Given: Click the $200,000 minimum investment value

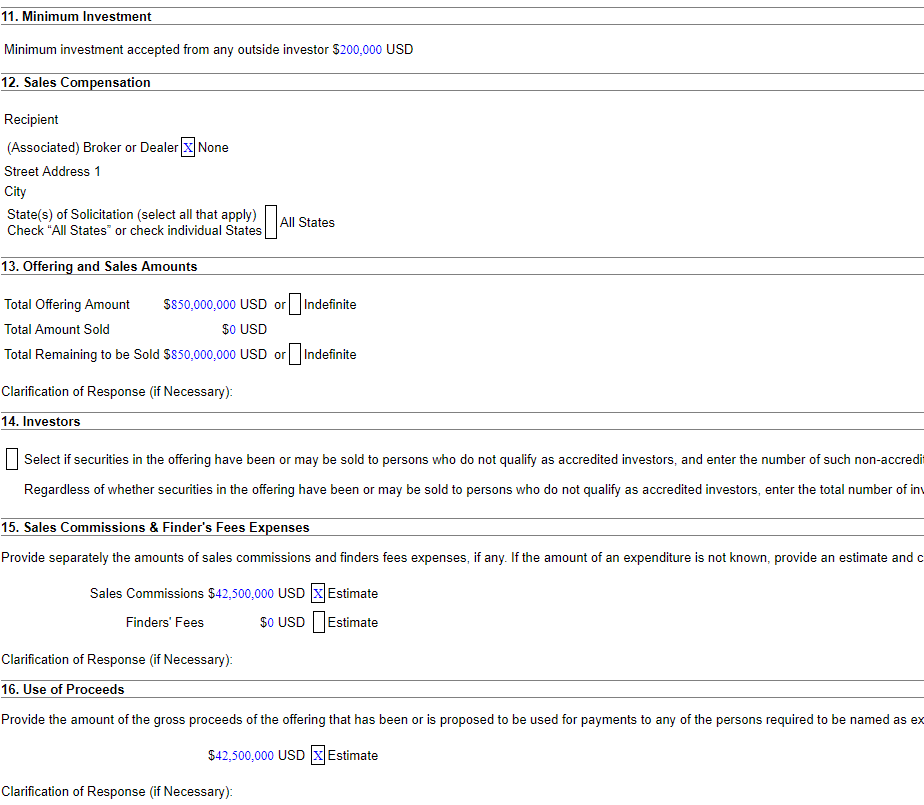Looking at the screenshot, I should pos(358,49).
